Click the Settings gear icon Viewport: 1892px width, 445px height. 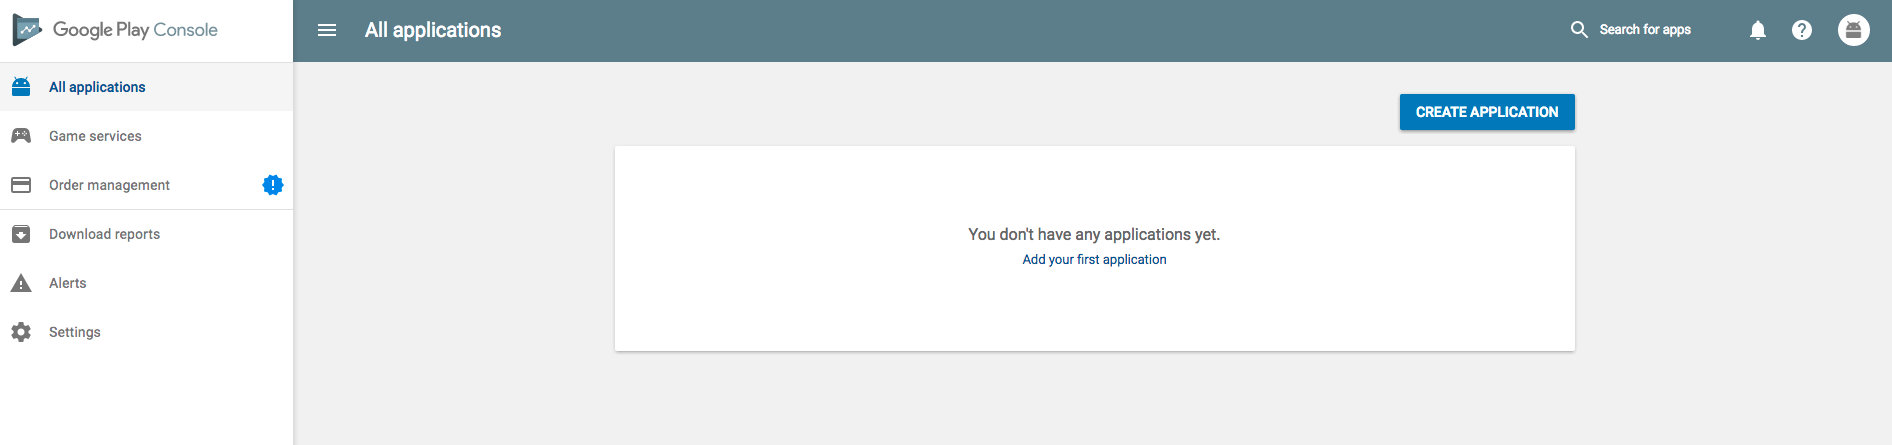[21, 332]
